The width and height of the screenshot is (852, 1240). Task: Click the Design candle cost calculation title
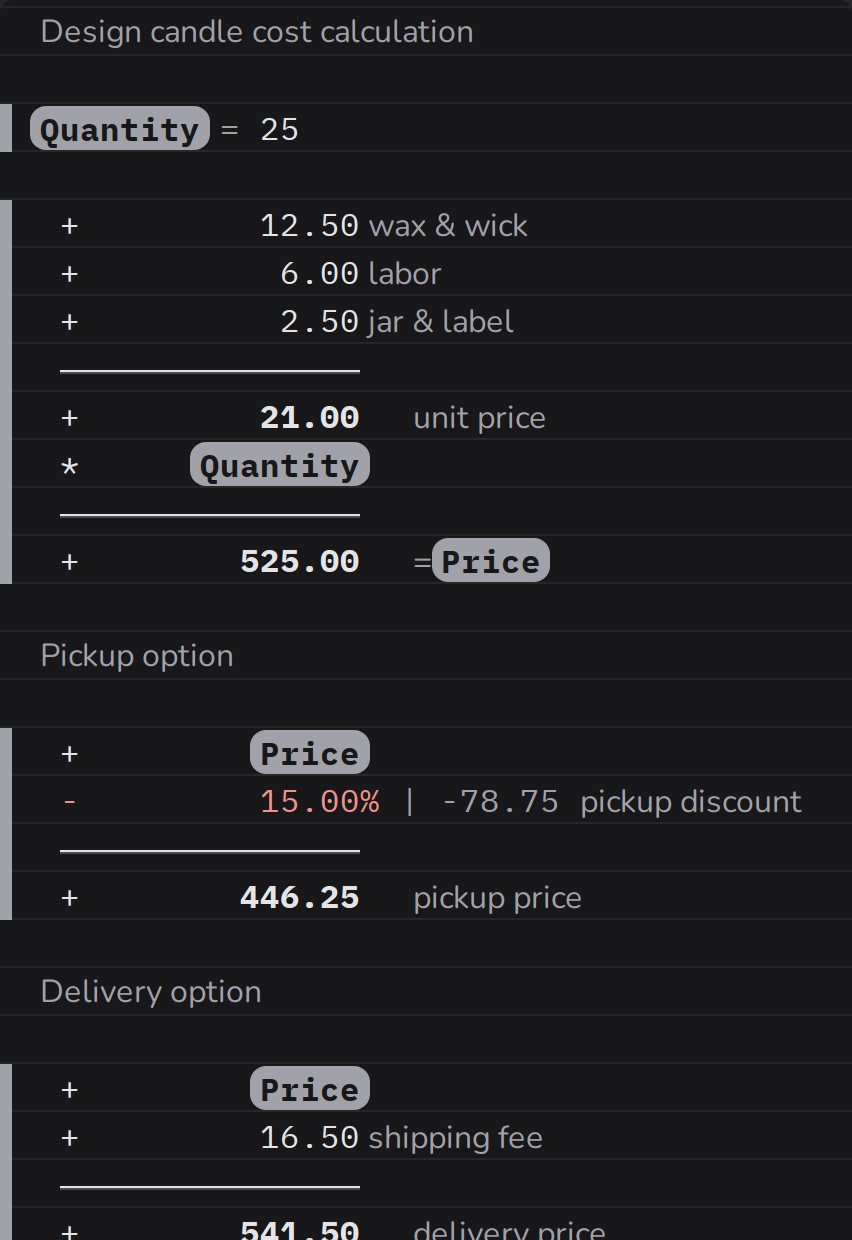257,32
